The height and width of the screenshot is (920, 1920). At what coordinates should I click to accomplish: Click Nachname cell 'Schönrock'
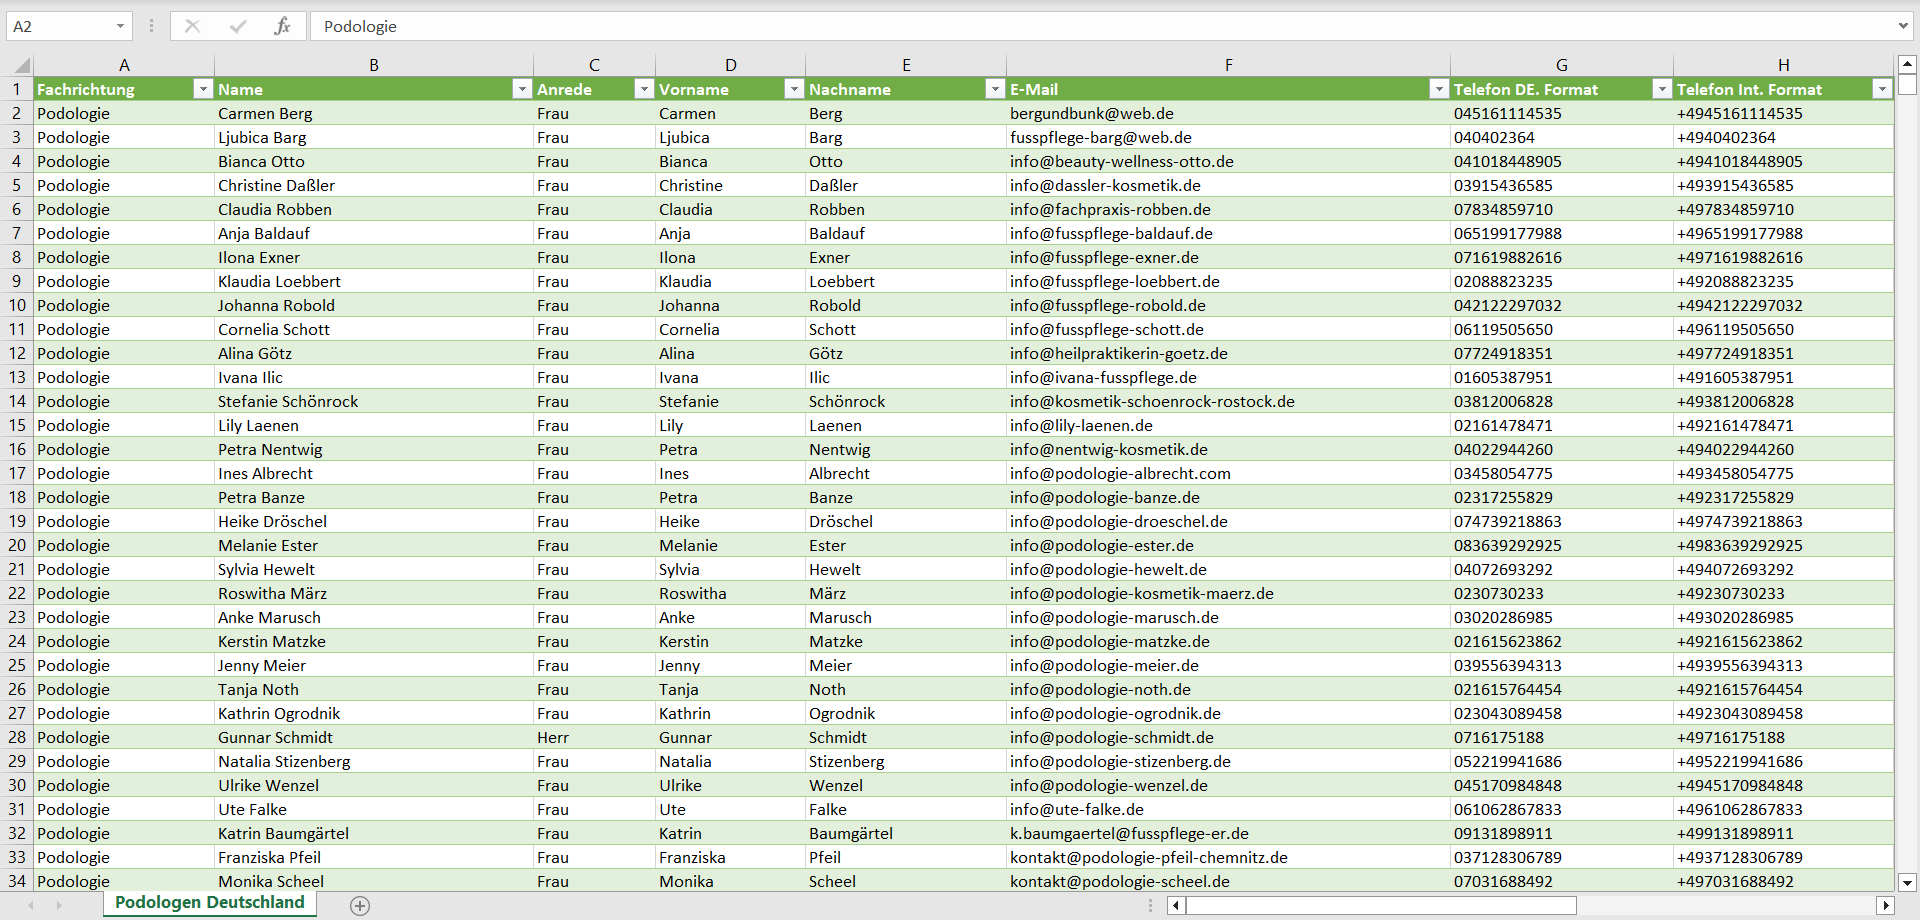tap(906, 401)
